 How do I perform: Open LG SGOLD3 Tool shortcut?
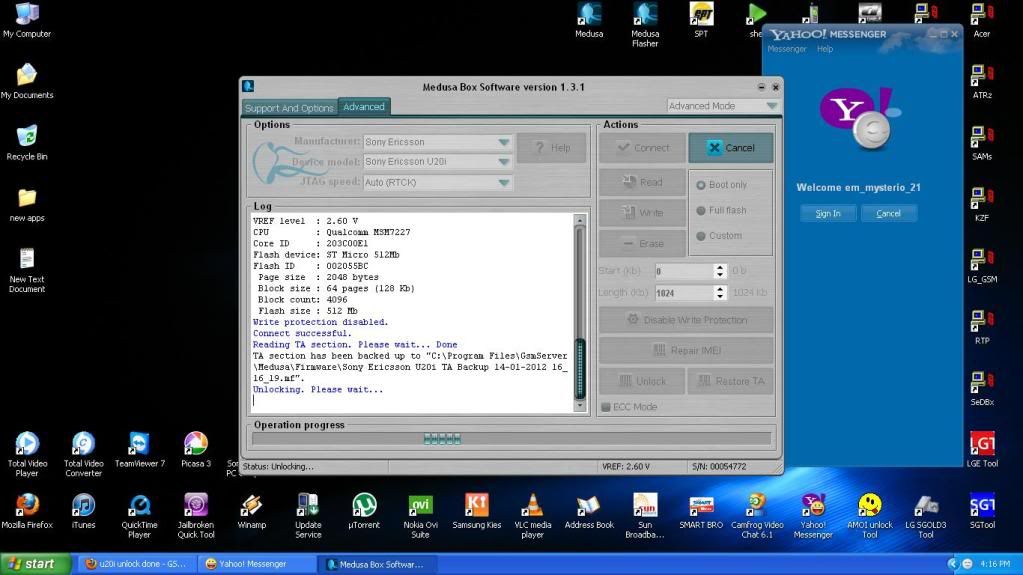tap(926, 516)
